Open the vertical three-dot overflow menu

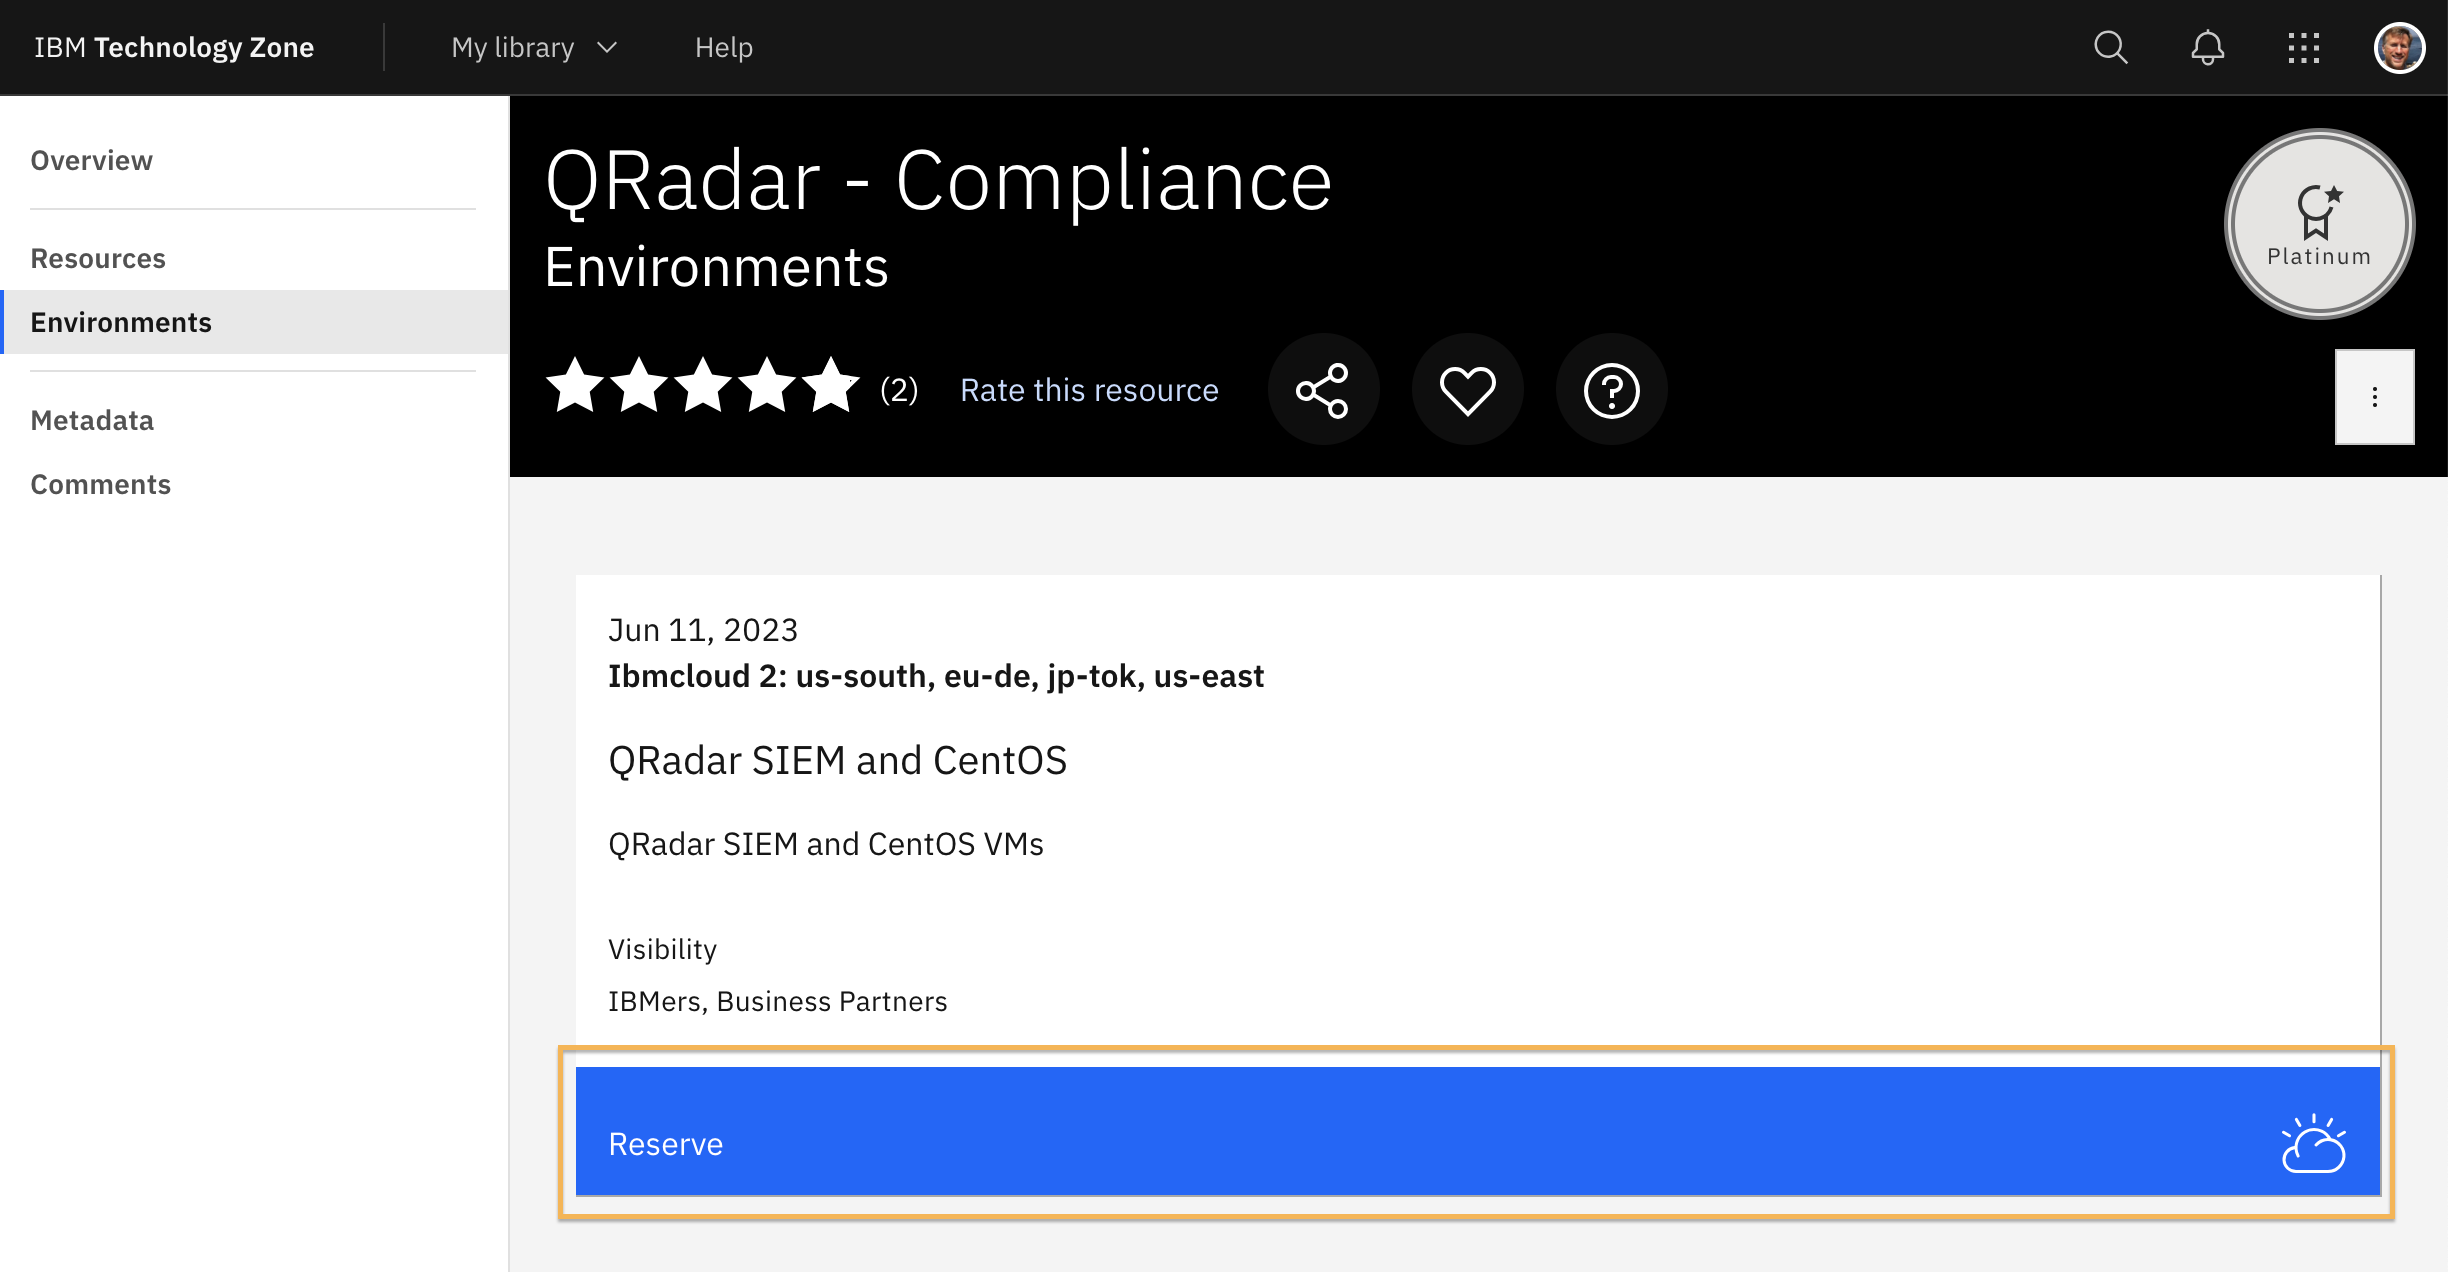[x=2374, y=397]
